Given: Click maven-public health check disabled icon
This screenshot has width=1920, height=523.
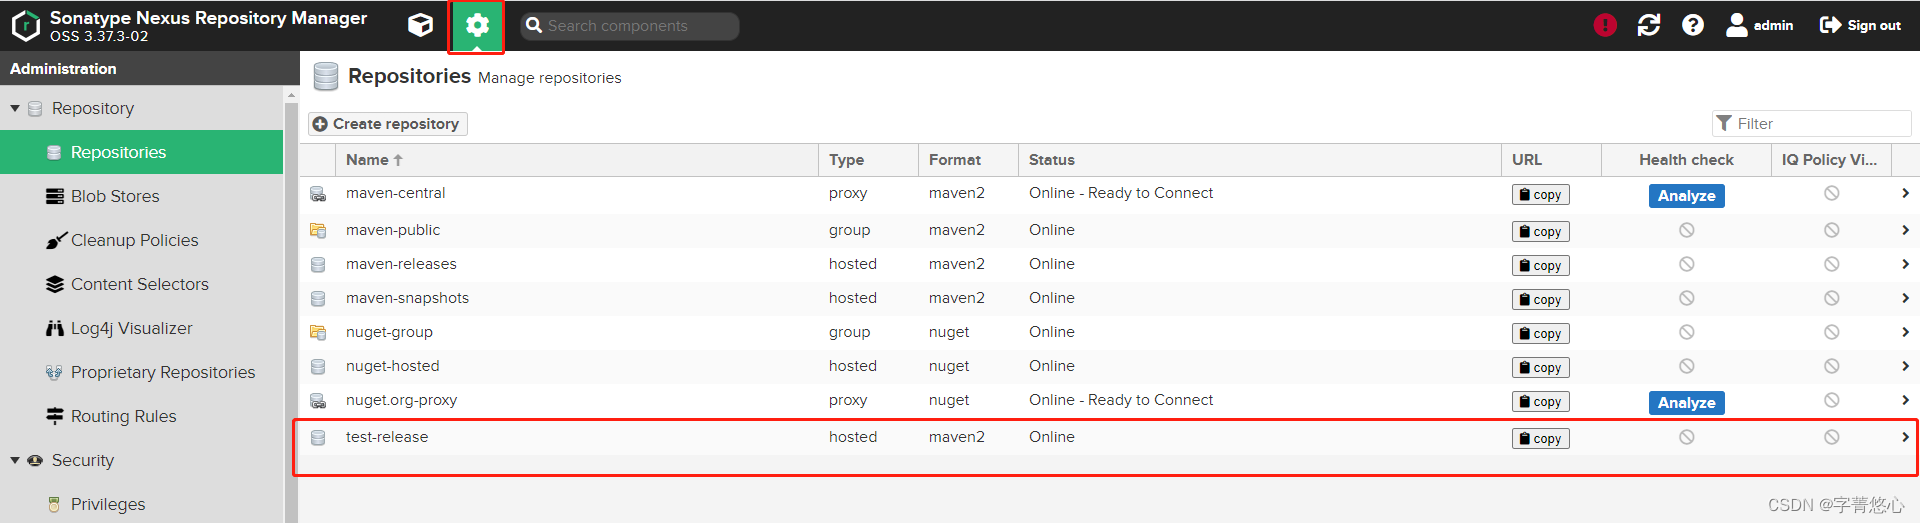Looking at the screenshot, I should point(1686,230).
